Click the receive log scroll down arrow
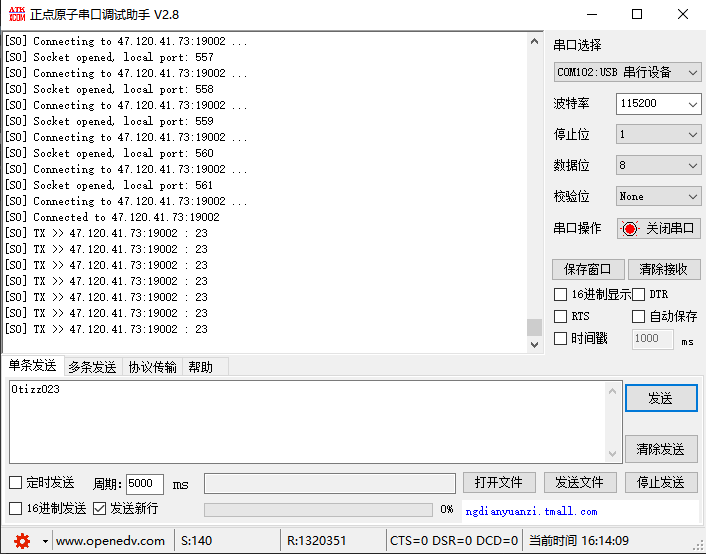The height and width of the screenshot is (554, 706). coord(534,345)
